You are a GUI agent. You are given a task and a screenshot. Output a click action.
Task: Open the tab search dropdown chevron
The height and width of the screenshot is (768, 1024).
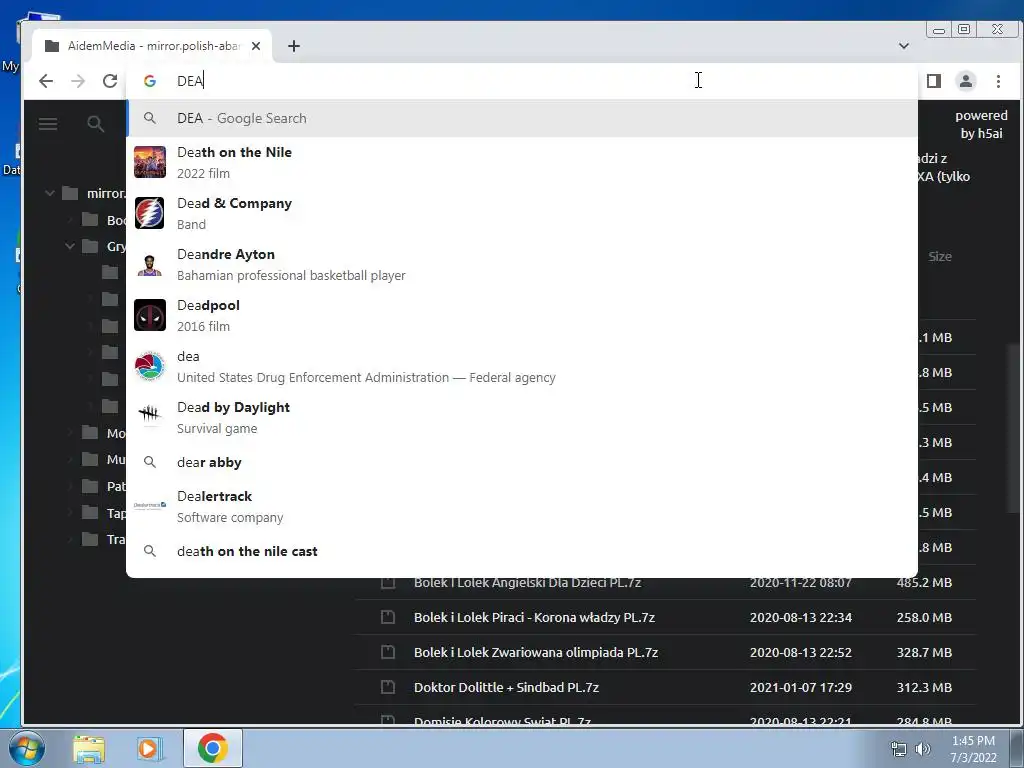(x=904, y=46)
